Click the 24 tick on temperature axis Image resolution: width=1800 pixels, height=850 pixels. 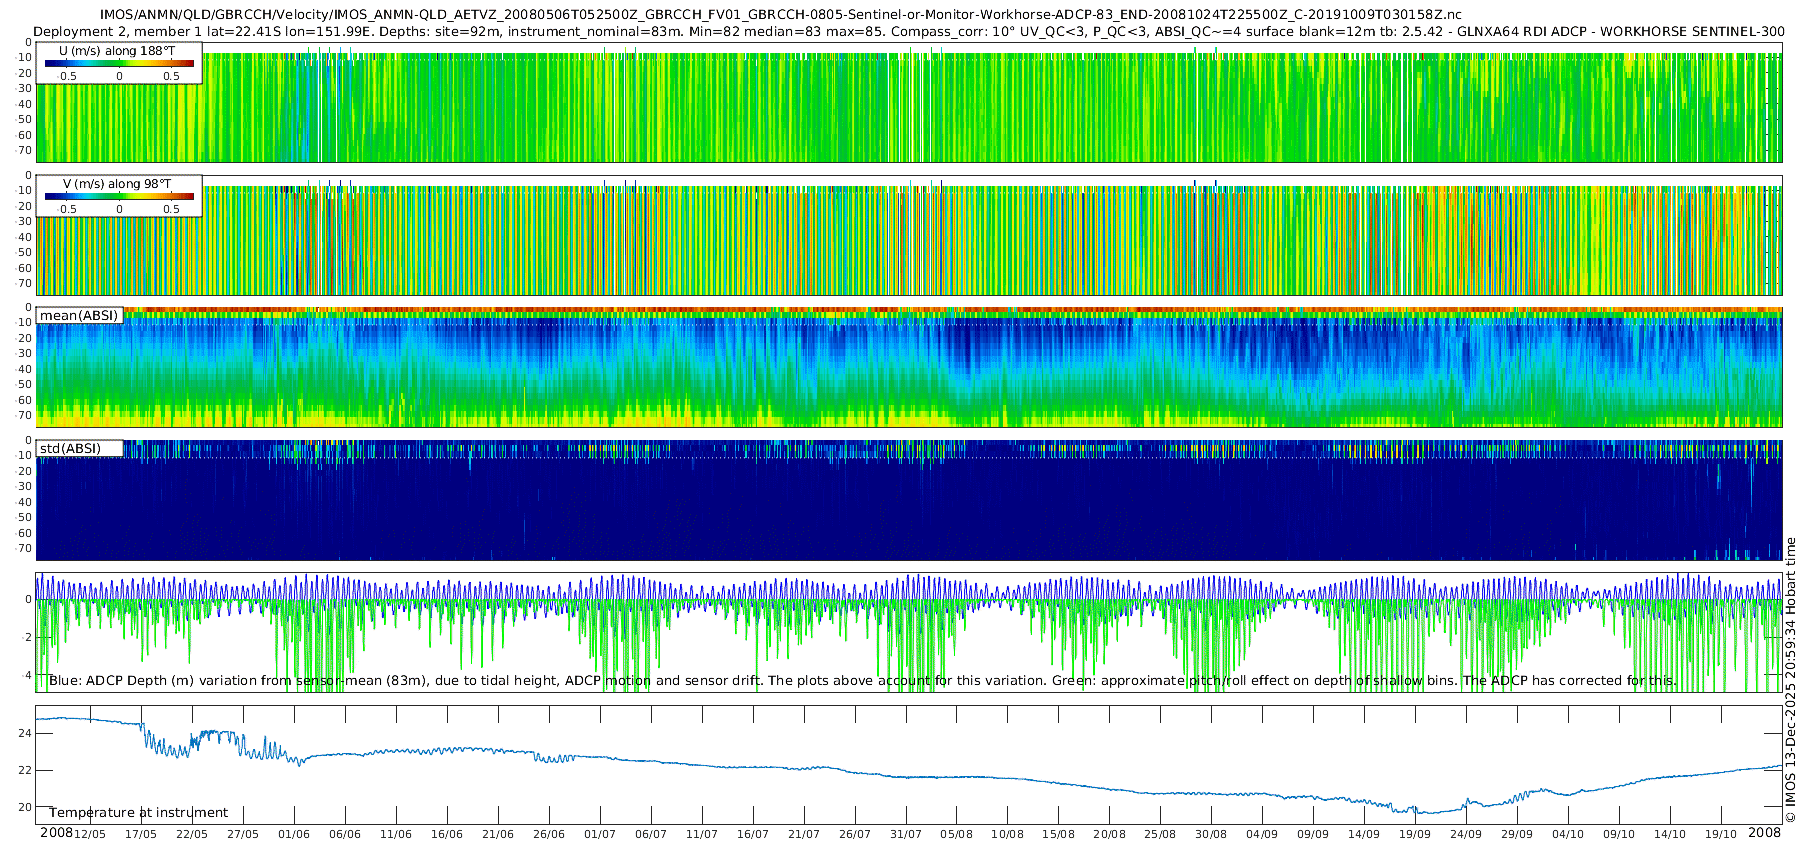25,733
